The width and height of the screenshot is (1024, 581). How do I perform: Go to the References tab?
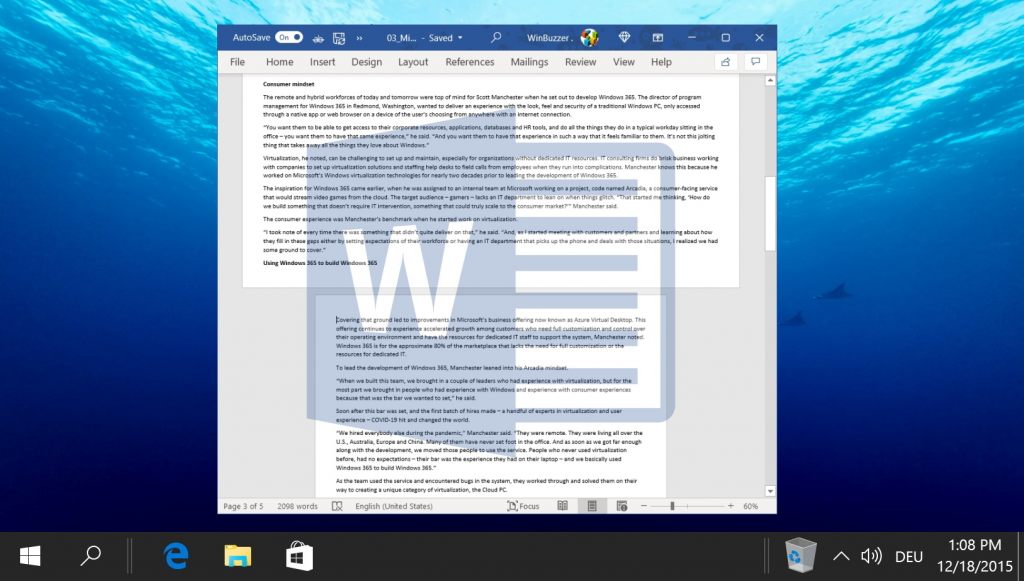(x=470, y=62)
